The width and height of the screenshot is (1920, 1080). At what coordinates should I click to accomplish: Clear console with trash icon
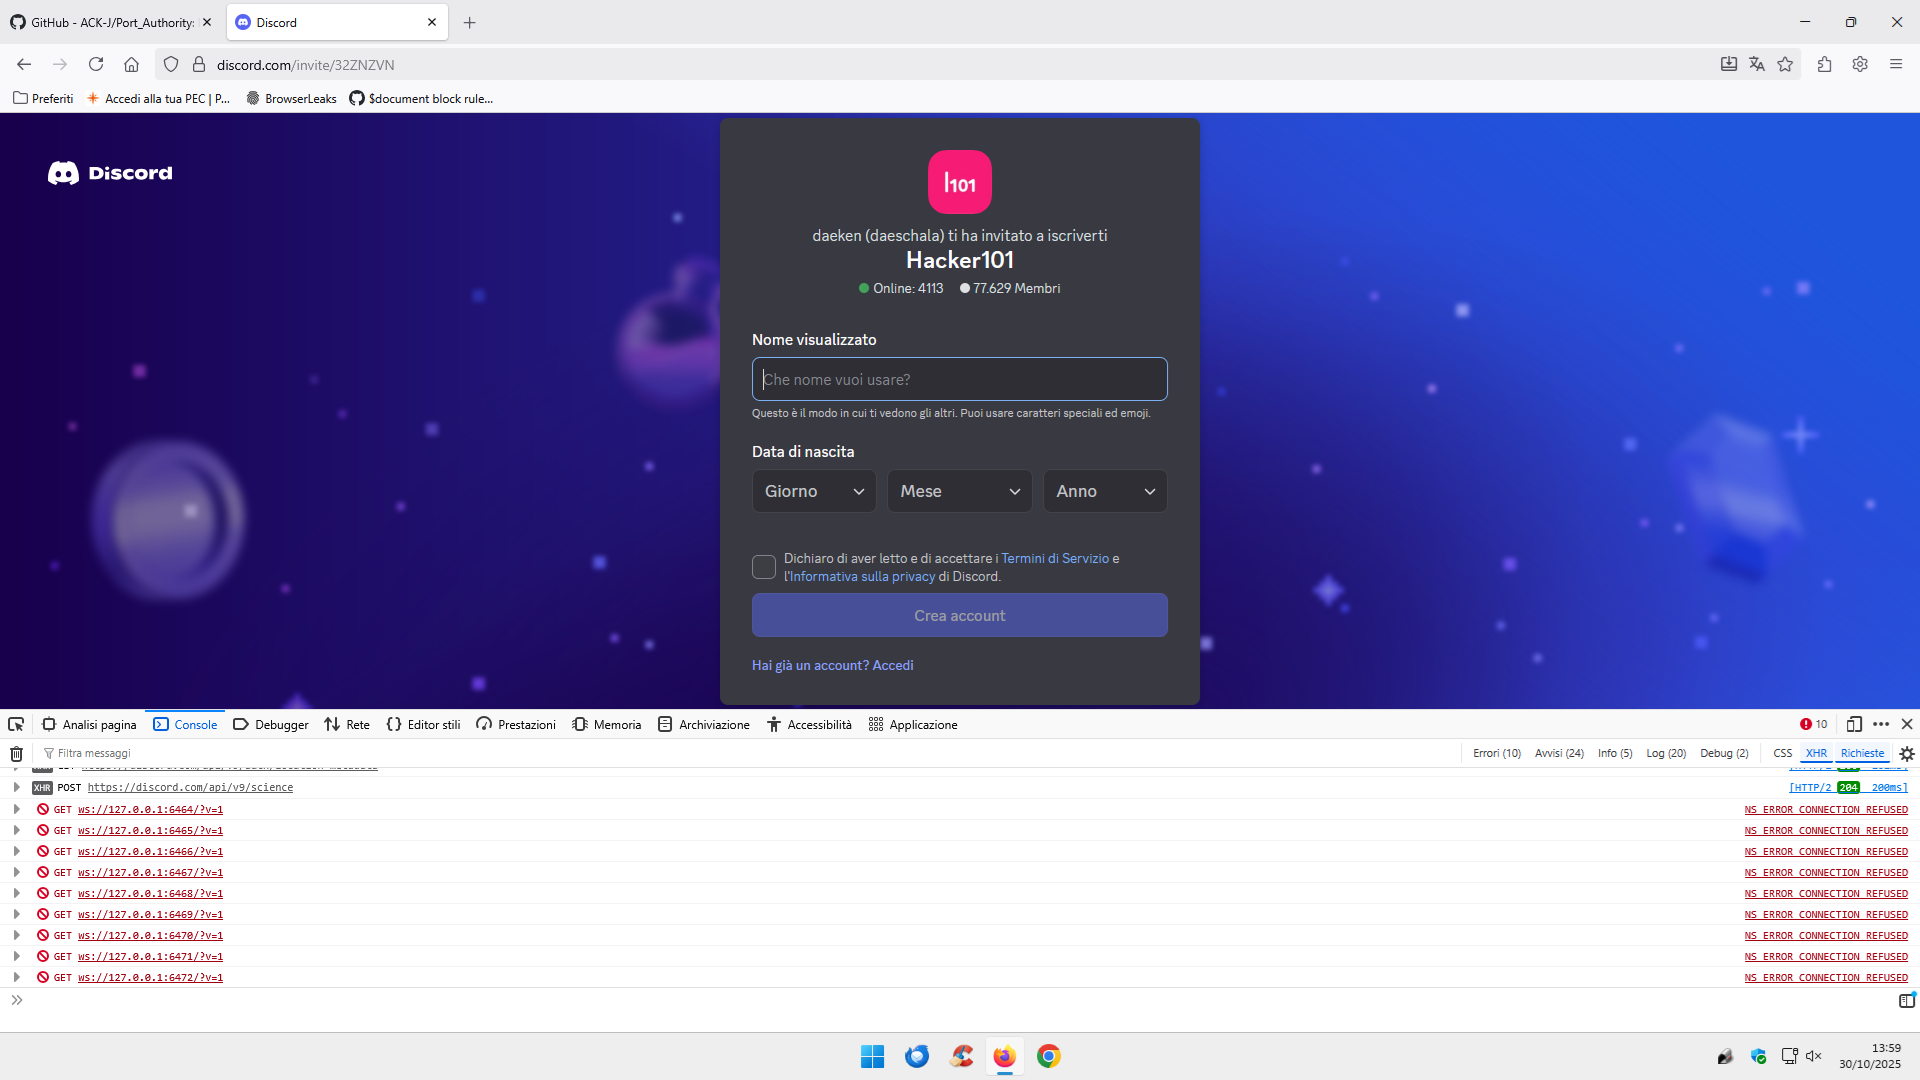(x=16, y=753)
